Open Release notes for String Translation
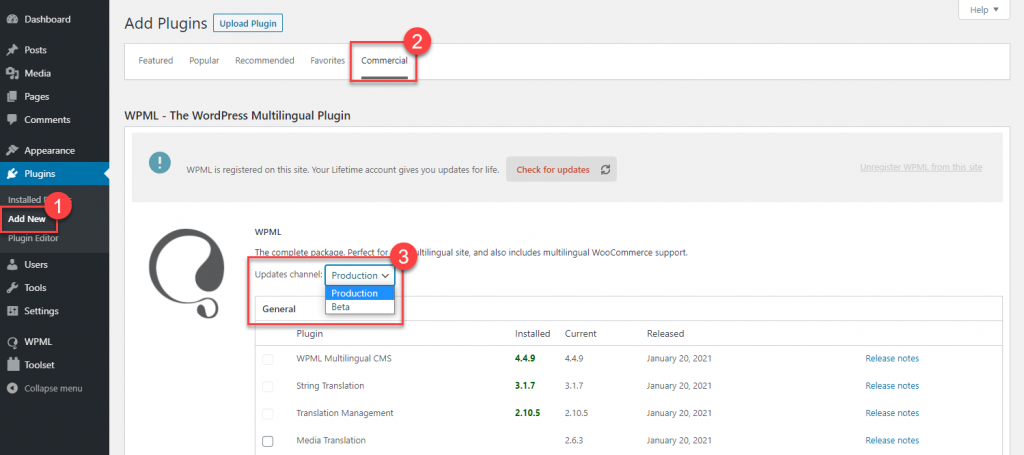 pyautogui.click(x=892, y=386)
